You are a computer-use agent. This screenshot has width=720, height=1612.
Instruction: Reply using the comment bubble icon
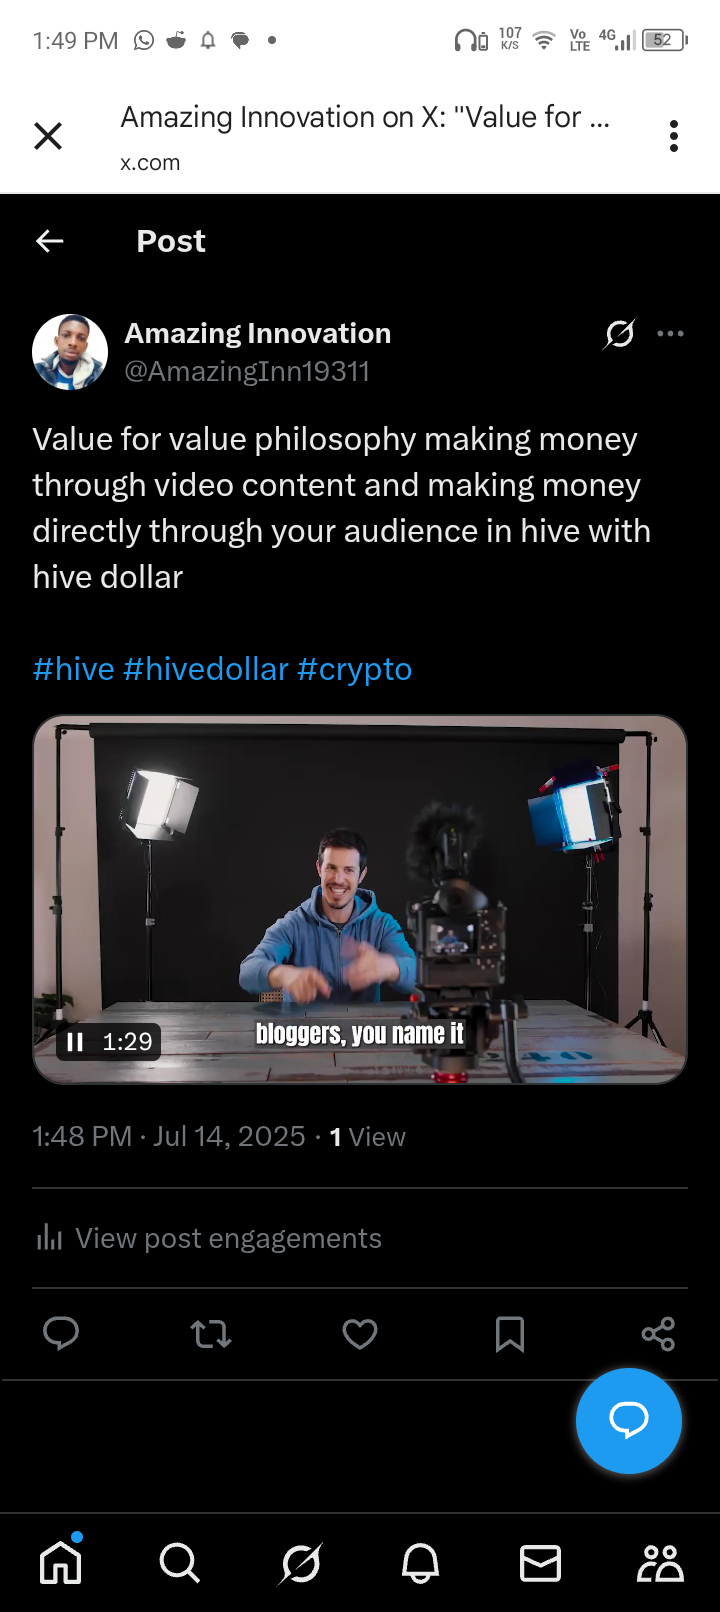[x=61, y=1333]
